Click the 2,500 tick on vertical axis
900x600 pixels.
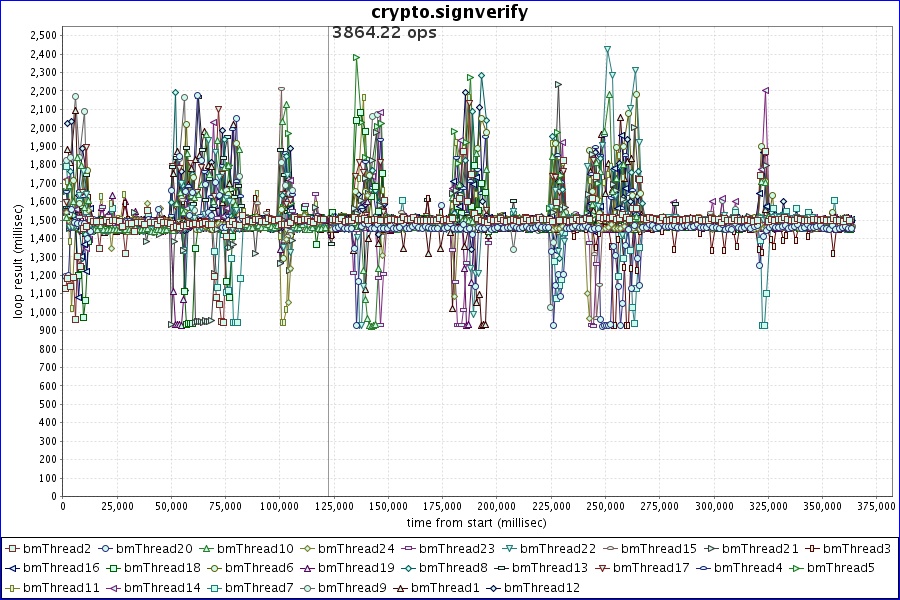pos(42,35)
